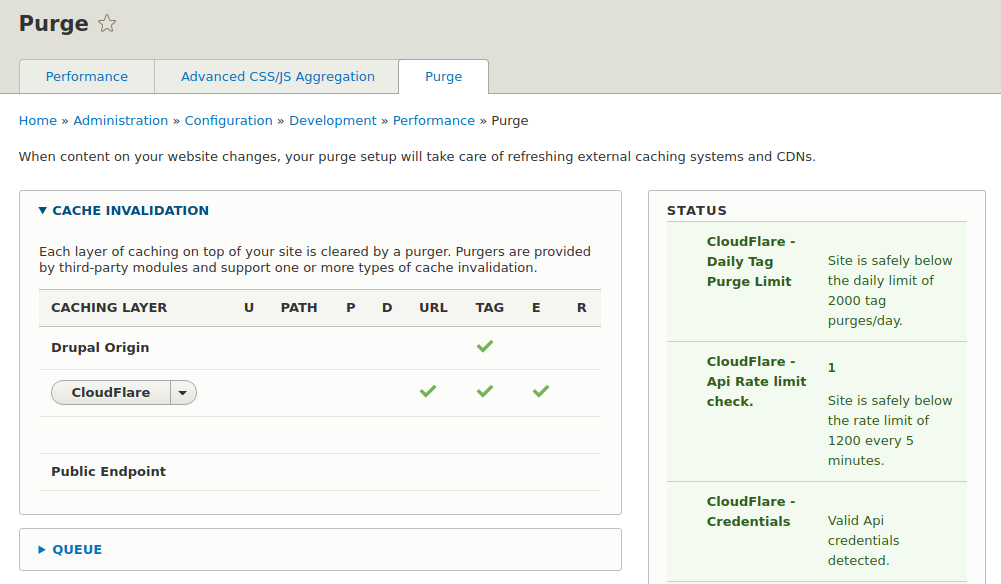This screenshot has height=584, width=1001.
Task: Go to Configuration from the breadcrumb
Action: click(x=228, y=120)
